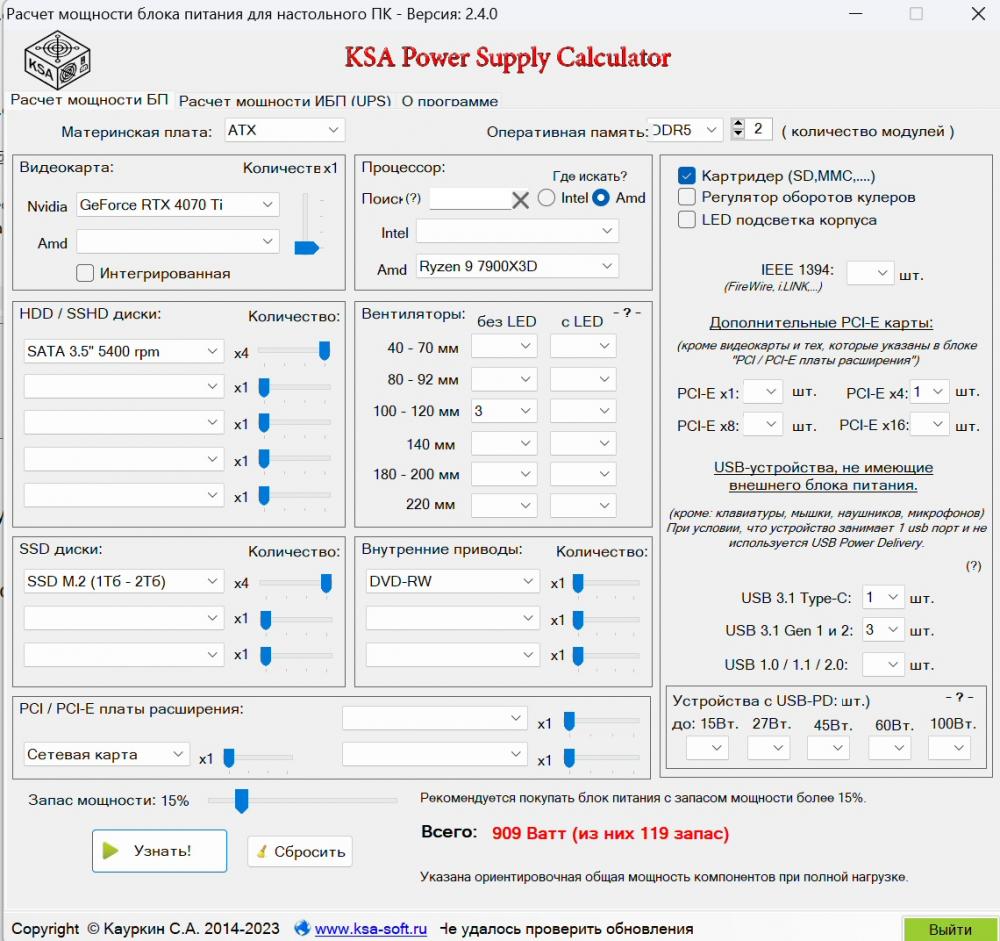Expand the Nvidia GeForce RTX 4070 Ti dropdown
Screen dimensions: 1000x941
178,205
